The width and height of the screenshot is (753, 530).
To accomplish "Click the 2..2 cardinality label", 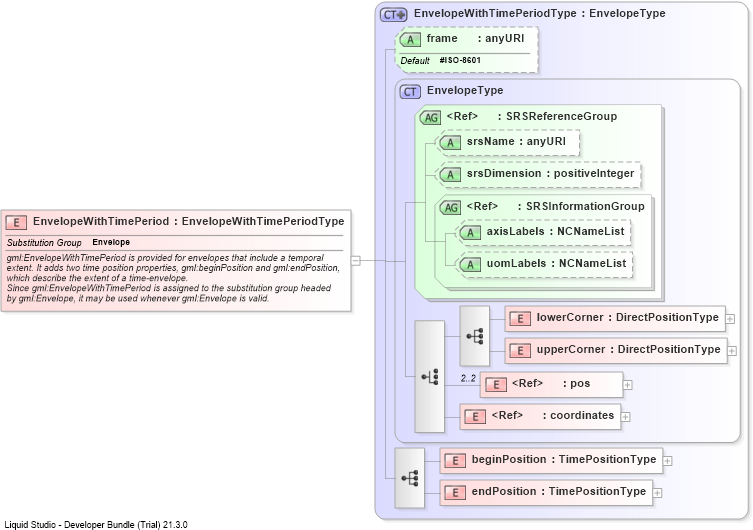I will pos(468,378).
